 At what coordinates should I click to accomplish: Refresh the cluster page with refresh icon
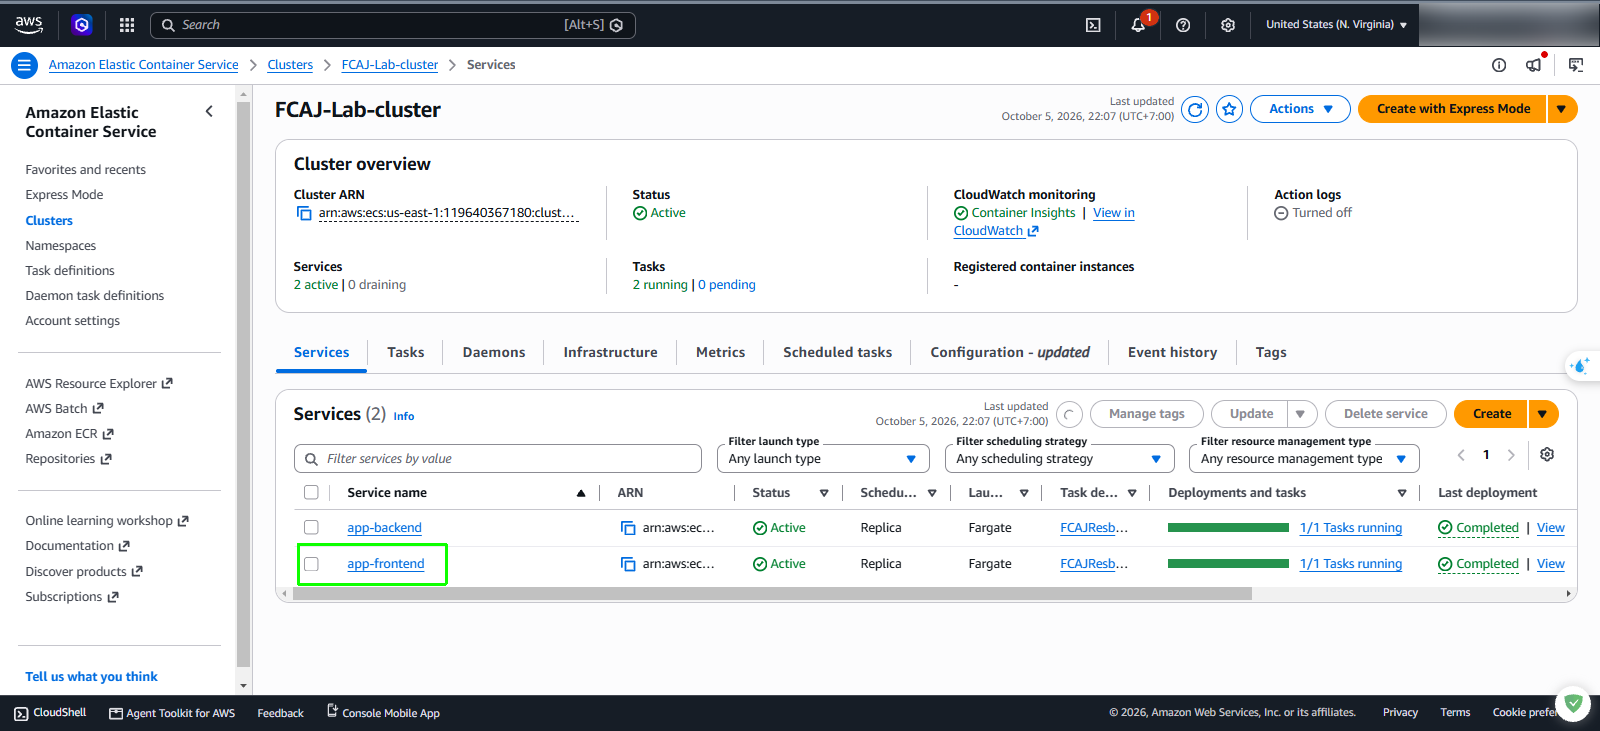(x=1195, y=109)
